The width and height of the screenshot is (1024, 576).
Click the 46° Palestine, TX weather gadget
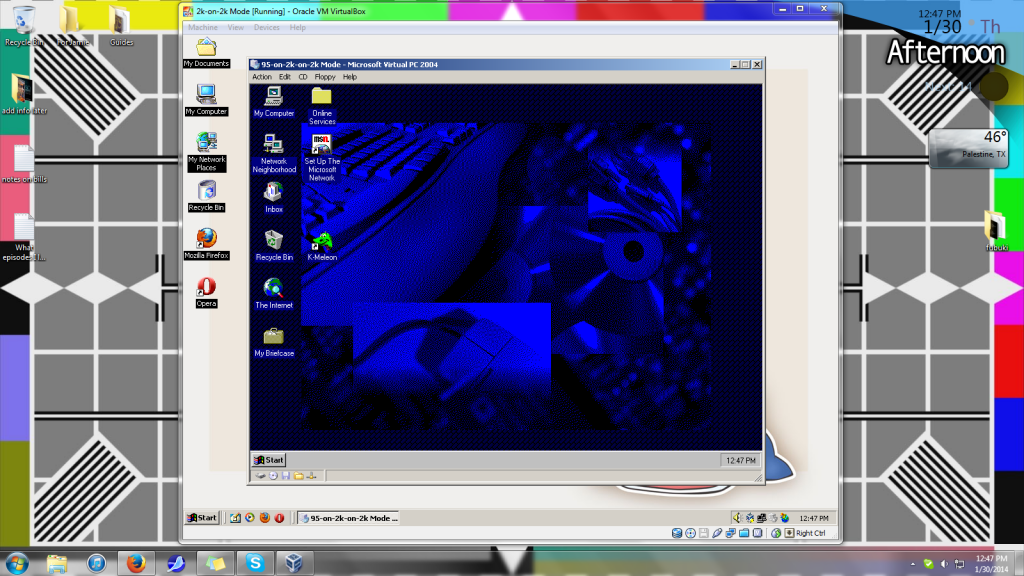tap(969, 149)
